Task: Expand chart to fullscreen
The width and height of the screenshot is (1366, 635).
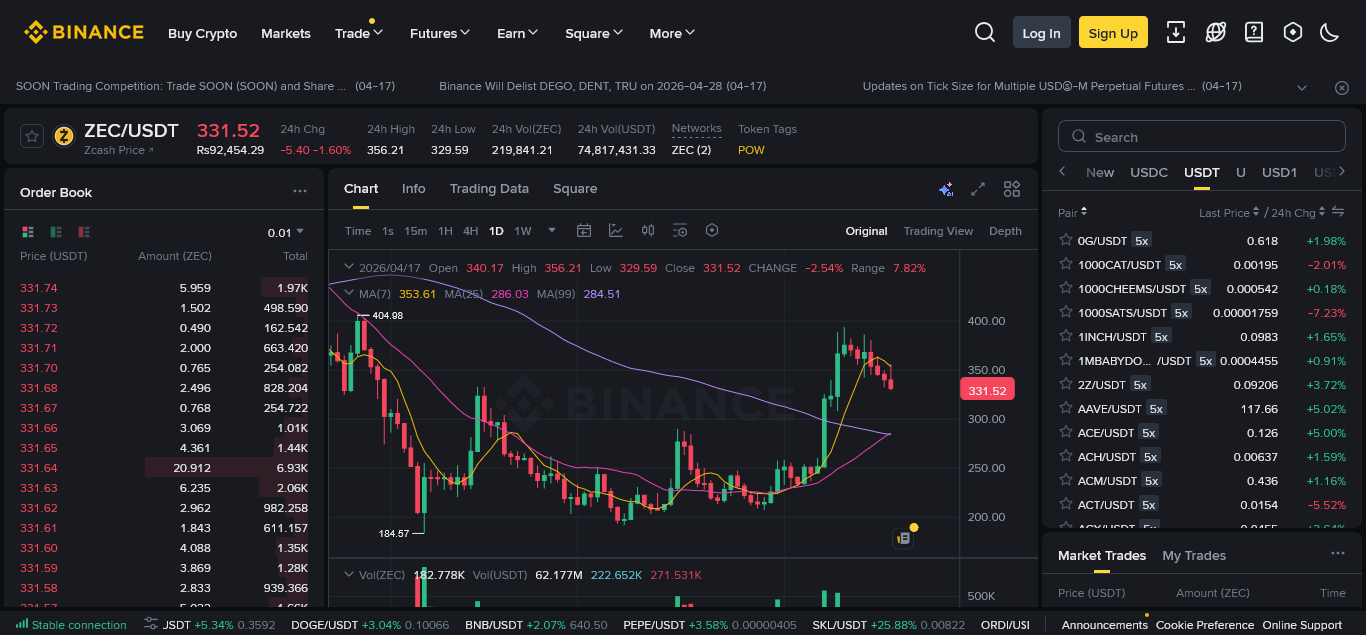Action: (979, 189)
